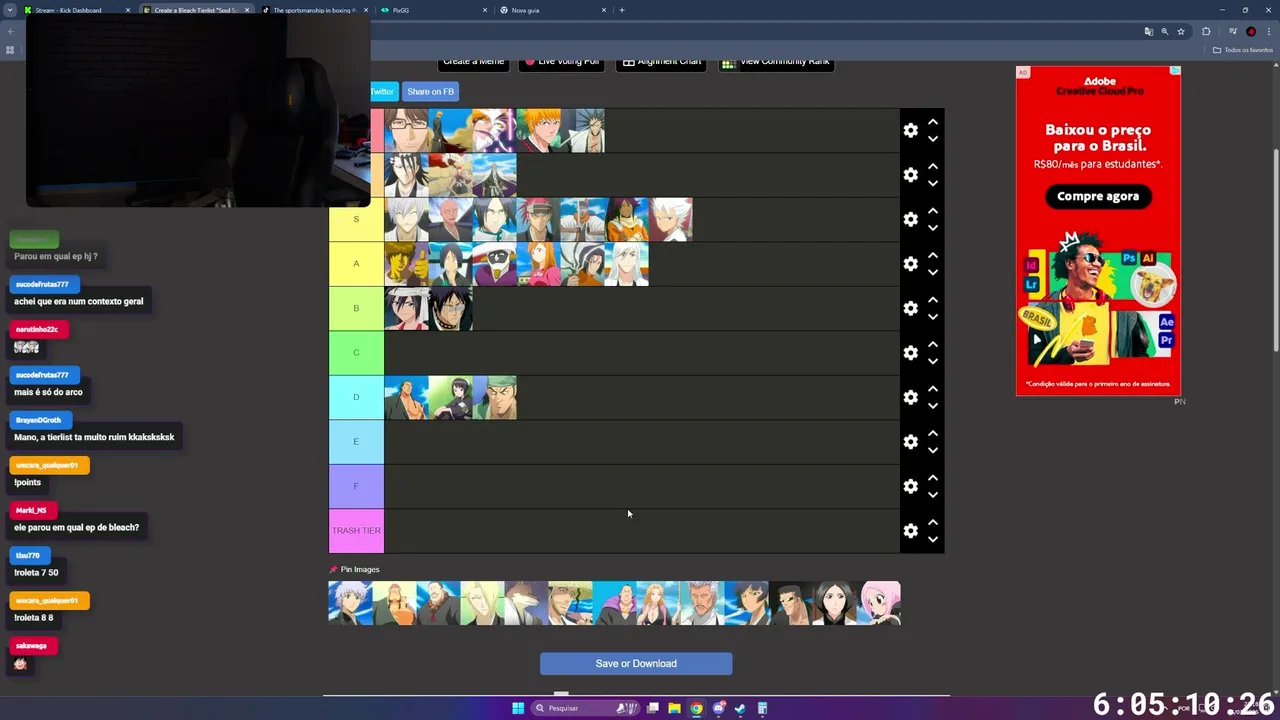This screenshot has width=1280, height=720.
Task: Open the browser extensions puzzle icon
Action: click(x=1206, y=31)
